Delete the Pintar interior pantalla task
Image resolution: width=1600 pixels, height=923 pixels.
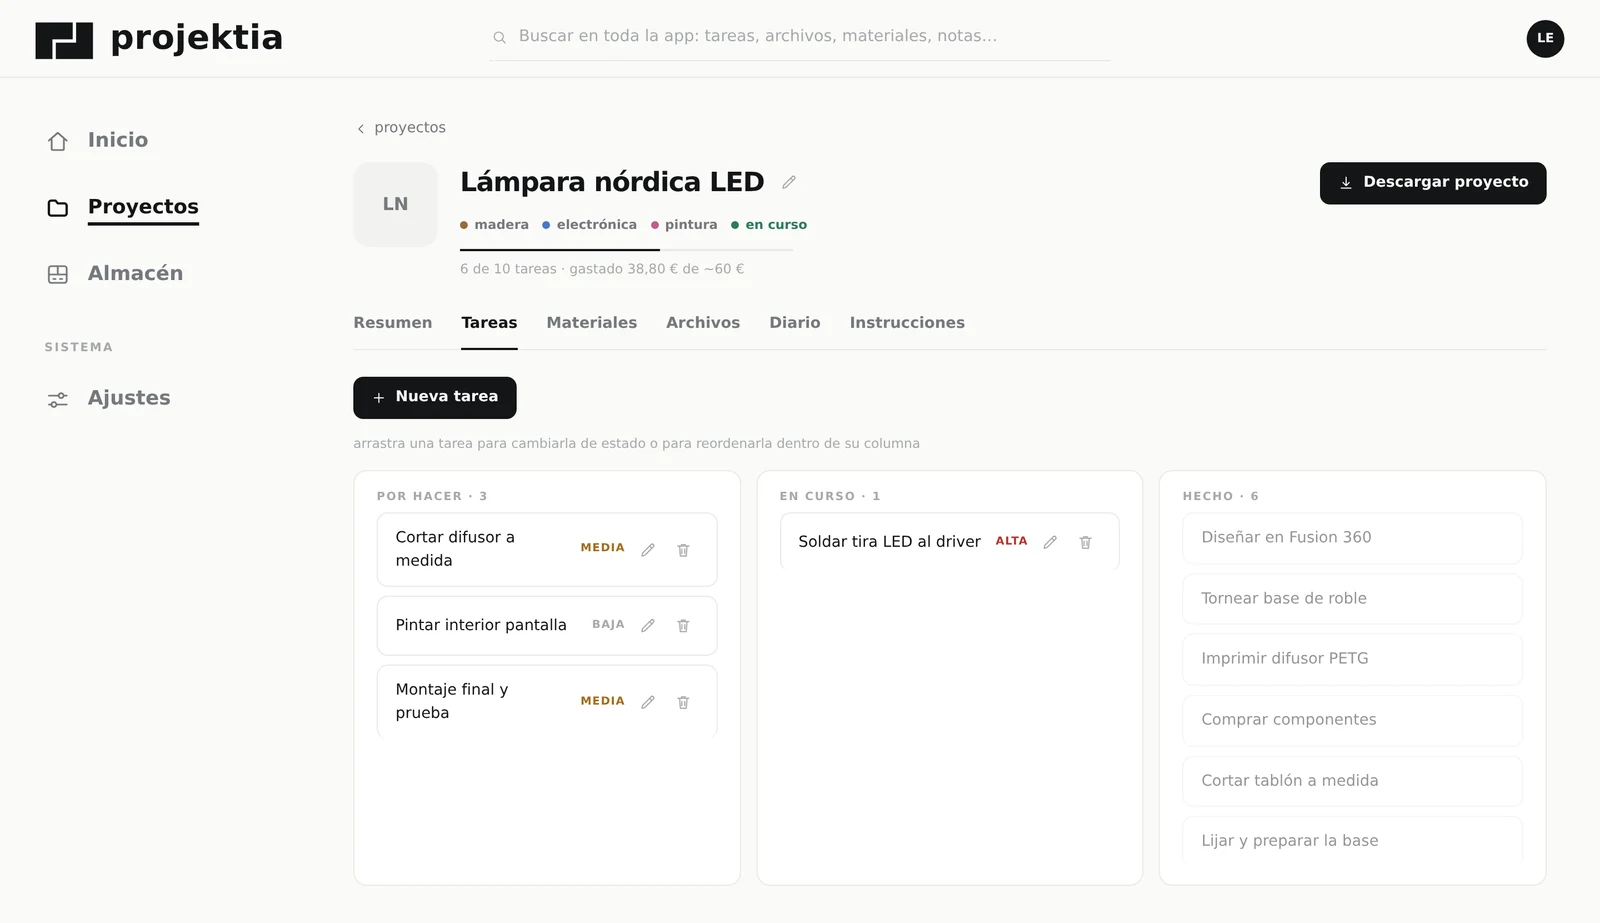coord(683,626)
